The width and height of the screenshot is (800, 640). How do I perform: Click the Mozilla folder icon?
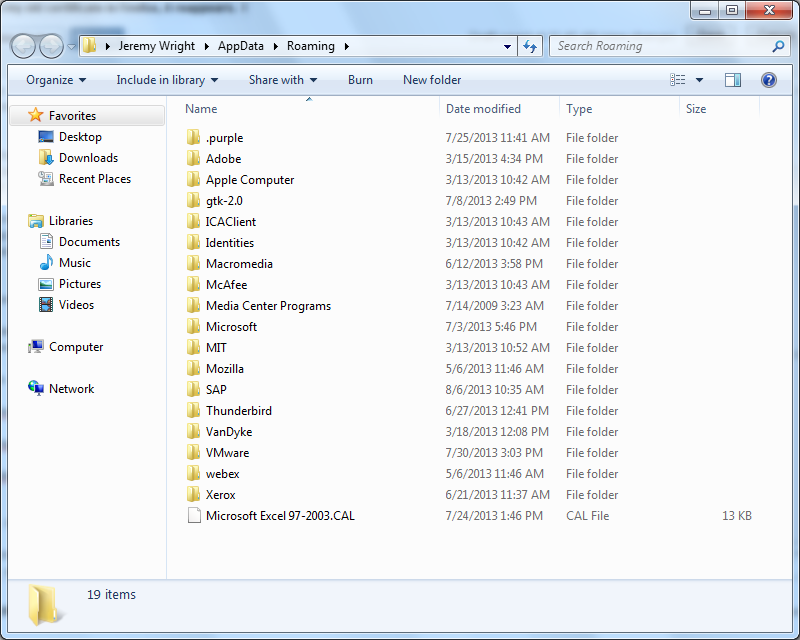pyautogui.click(x=193, y=368)
